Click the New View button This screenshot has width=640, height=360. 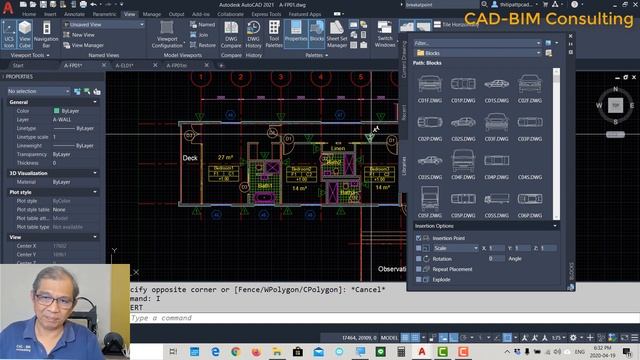tap(79, 35)
